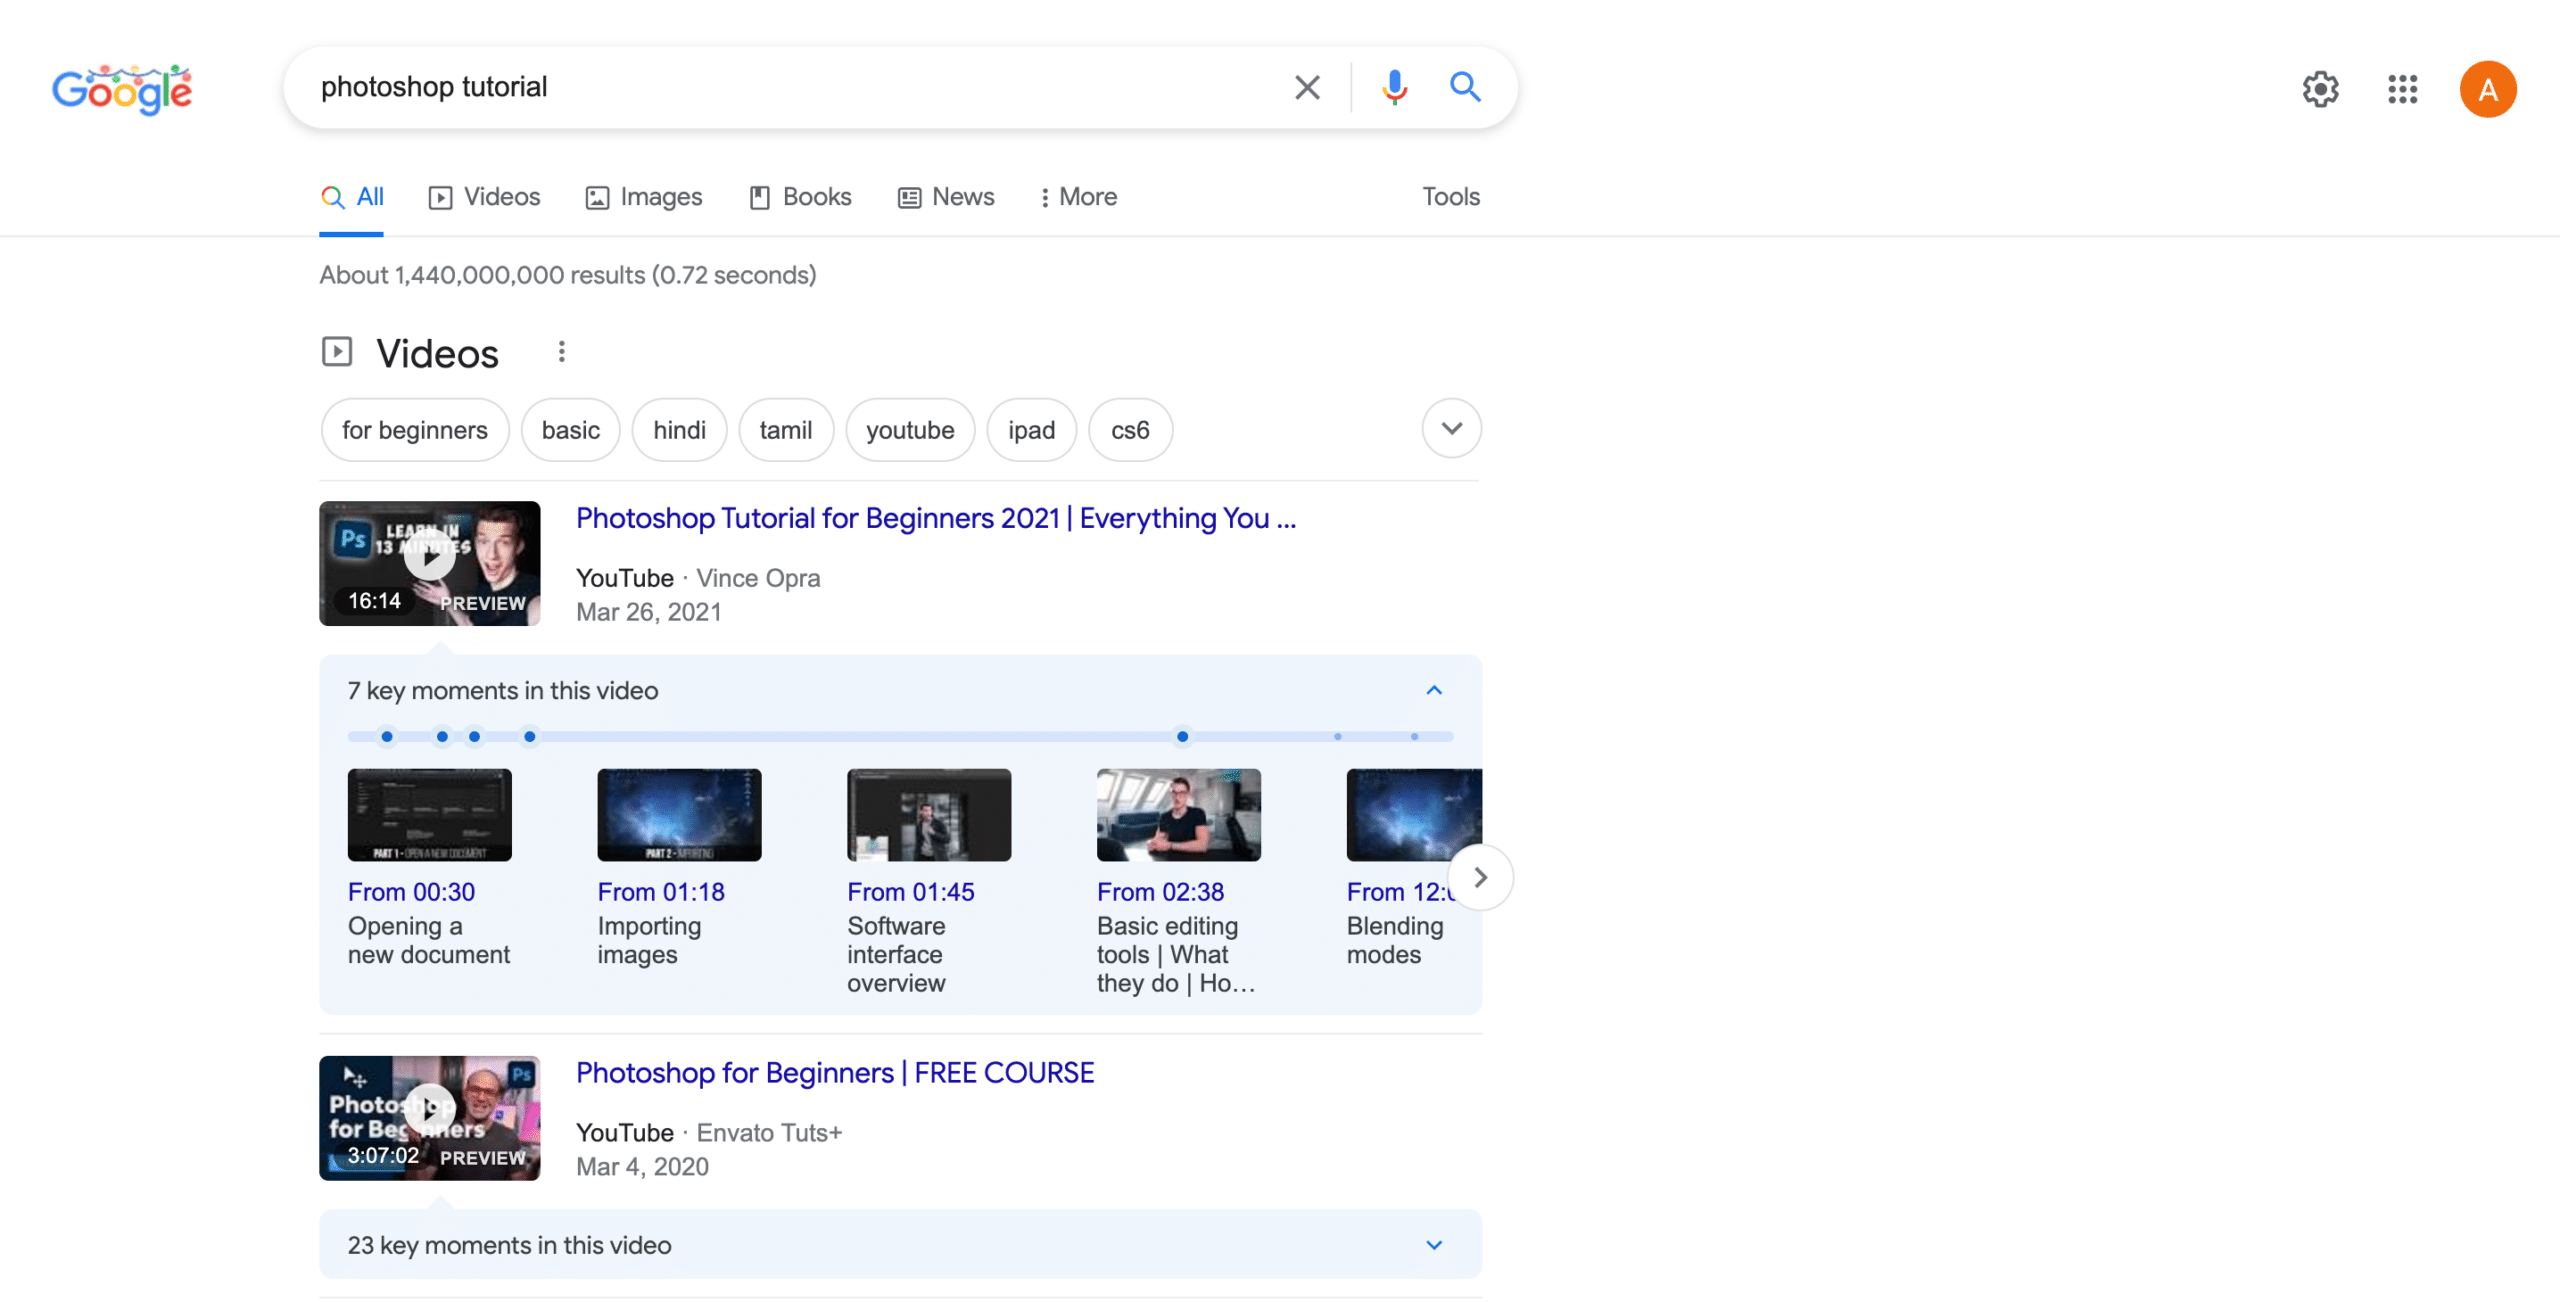This screenshot has height=1302, width=2560.
Task: Filter by 'cs6' chip
Action: pyautogui.click(x=1130, y=430)
